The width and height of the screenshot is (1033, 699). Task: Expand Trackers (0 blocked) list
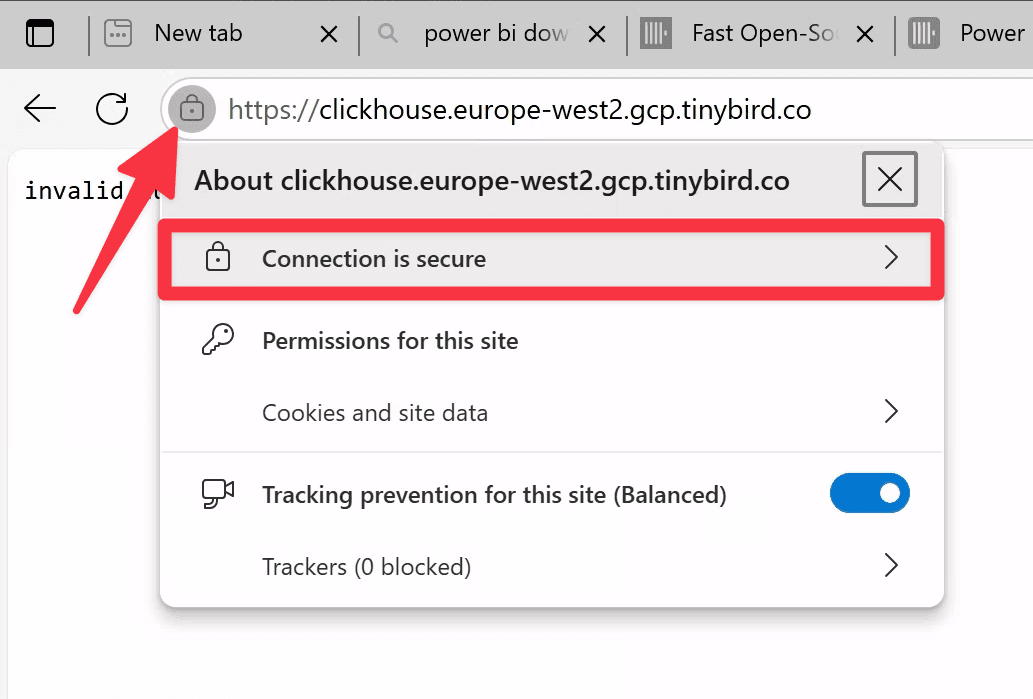[x=550, y=566]
